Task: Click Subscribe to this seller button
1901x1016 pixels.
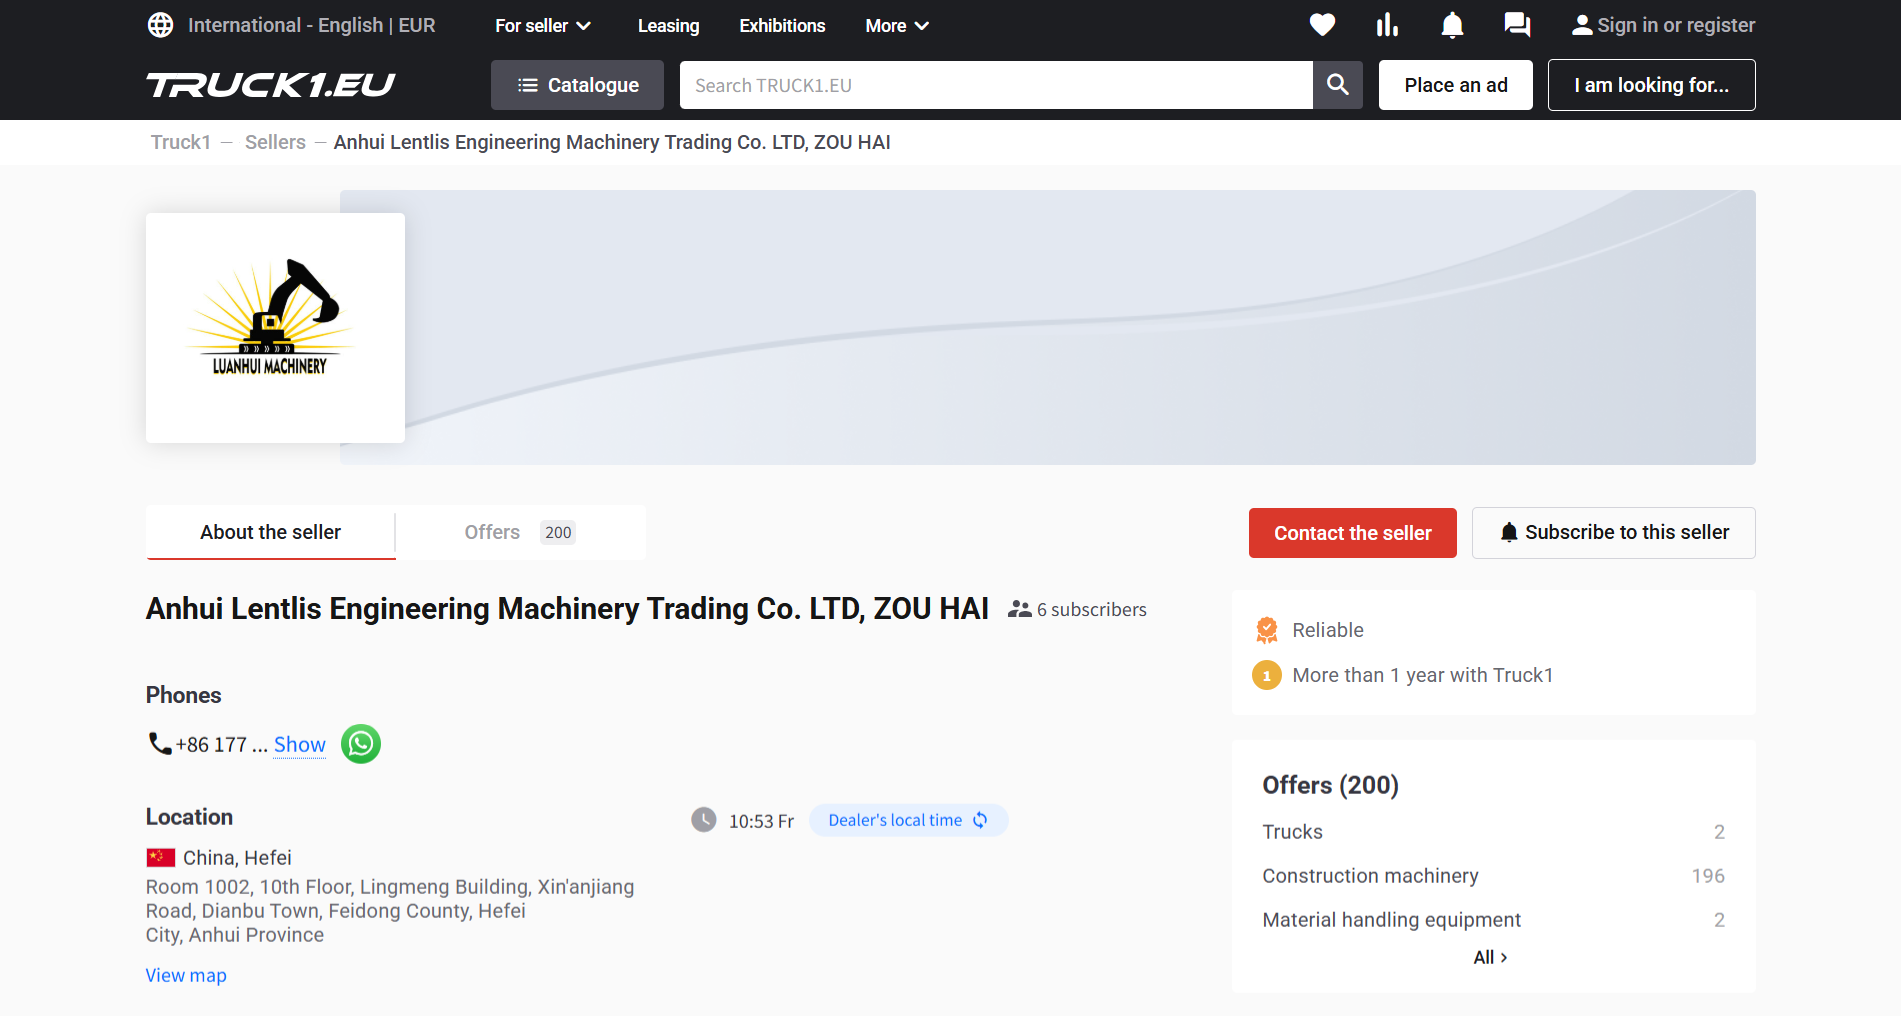Action: (1613, 533)
